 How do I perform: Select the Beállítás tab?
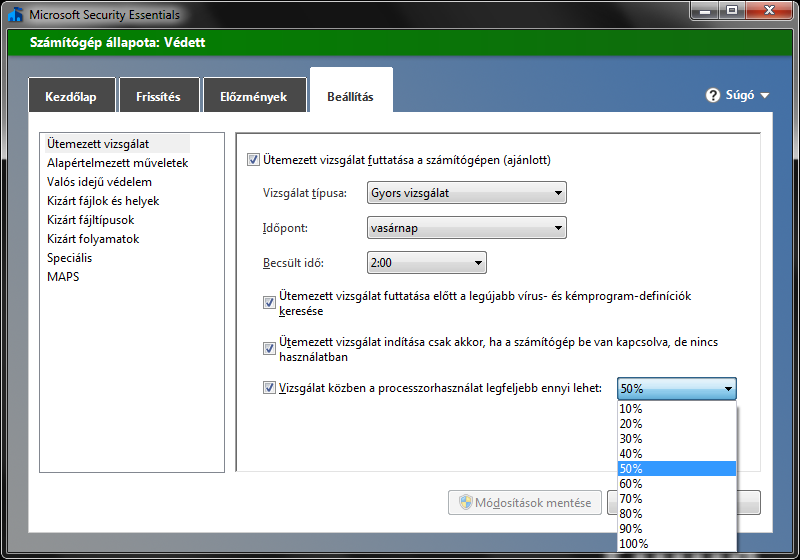click(x=351, y=90)
